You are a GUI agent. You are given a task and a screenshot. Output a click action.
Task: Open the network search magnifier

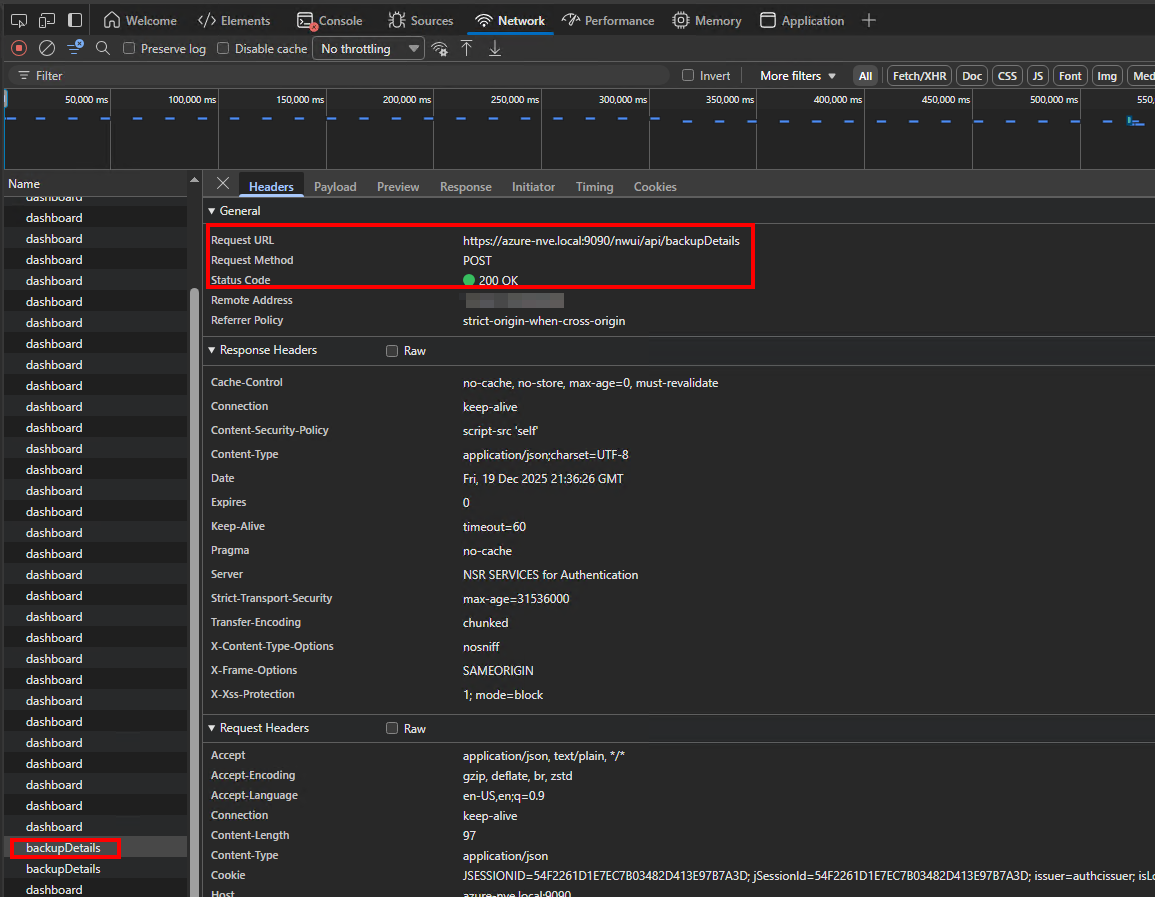[x=103, y=48]
